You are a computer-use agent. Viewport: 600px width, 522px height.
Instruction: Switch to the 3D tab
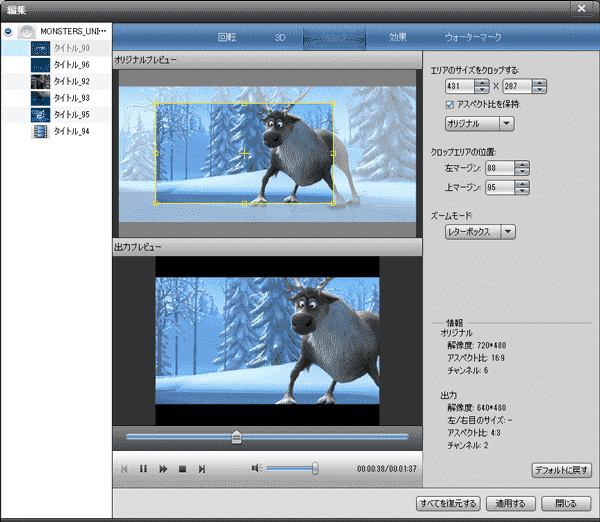pyautogui.click(x=280, y=38)
